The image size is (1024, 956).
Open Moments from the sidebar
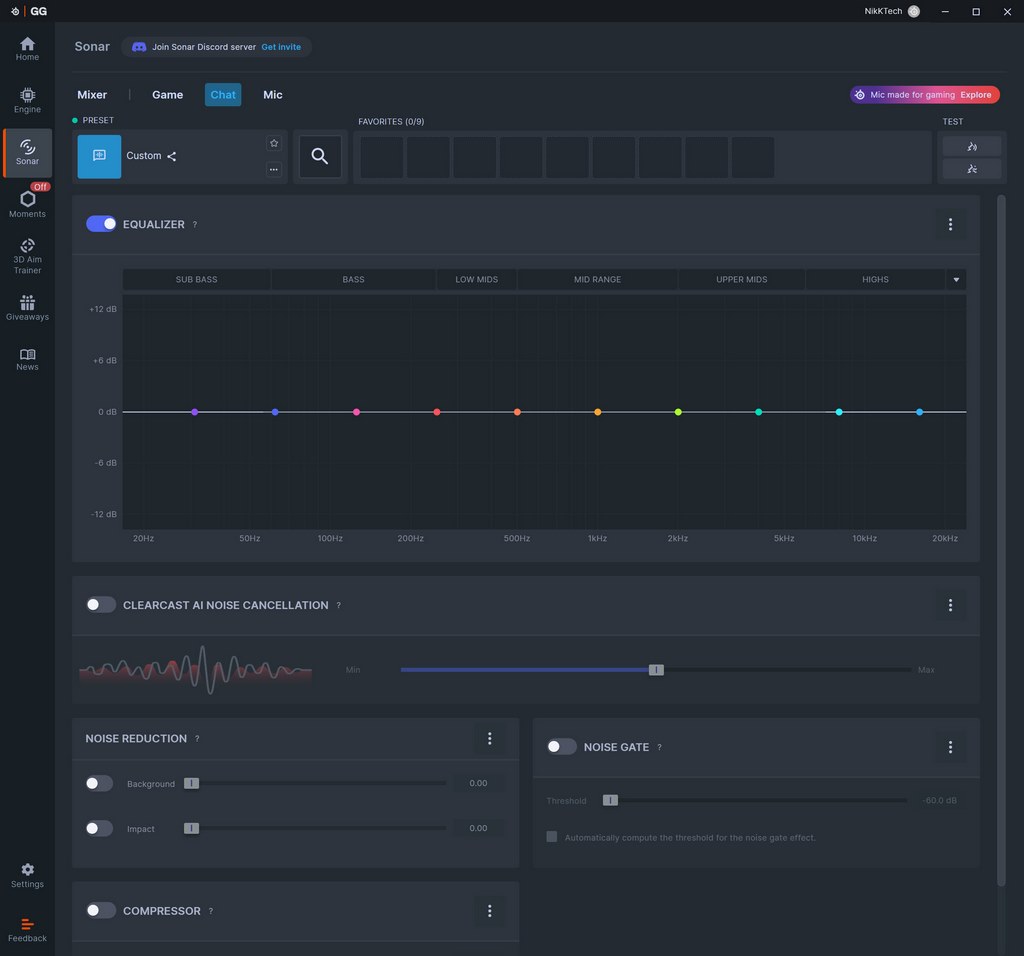point(27,203)
